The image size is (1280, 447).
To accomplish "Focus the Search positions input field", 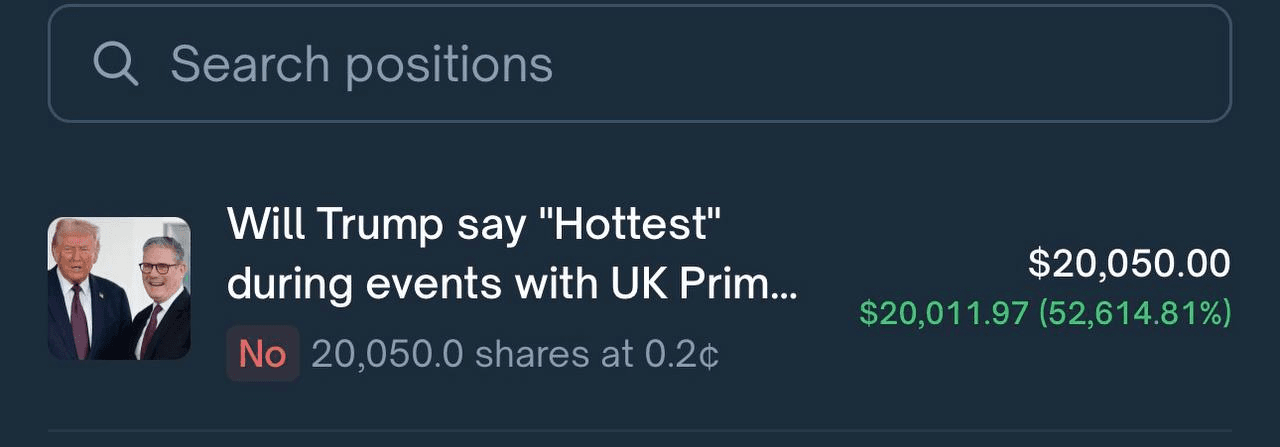I will click(x=640, y=64).
